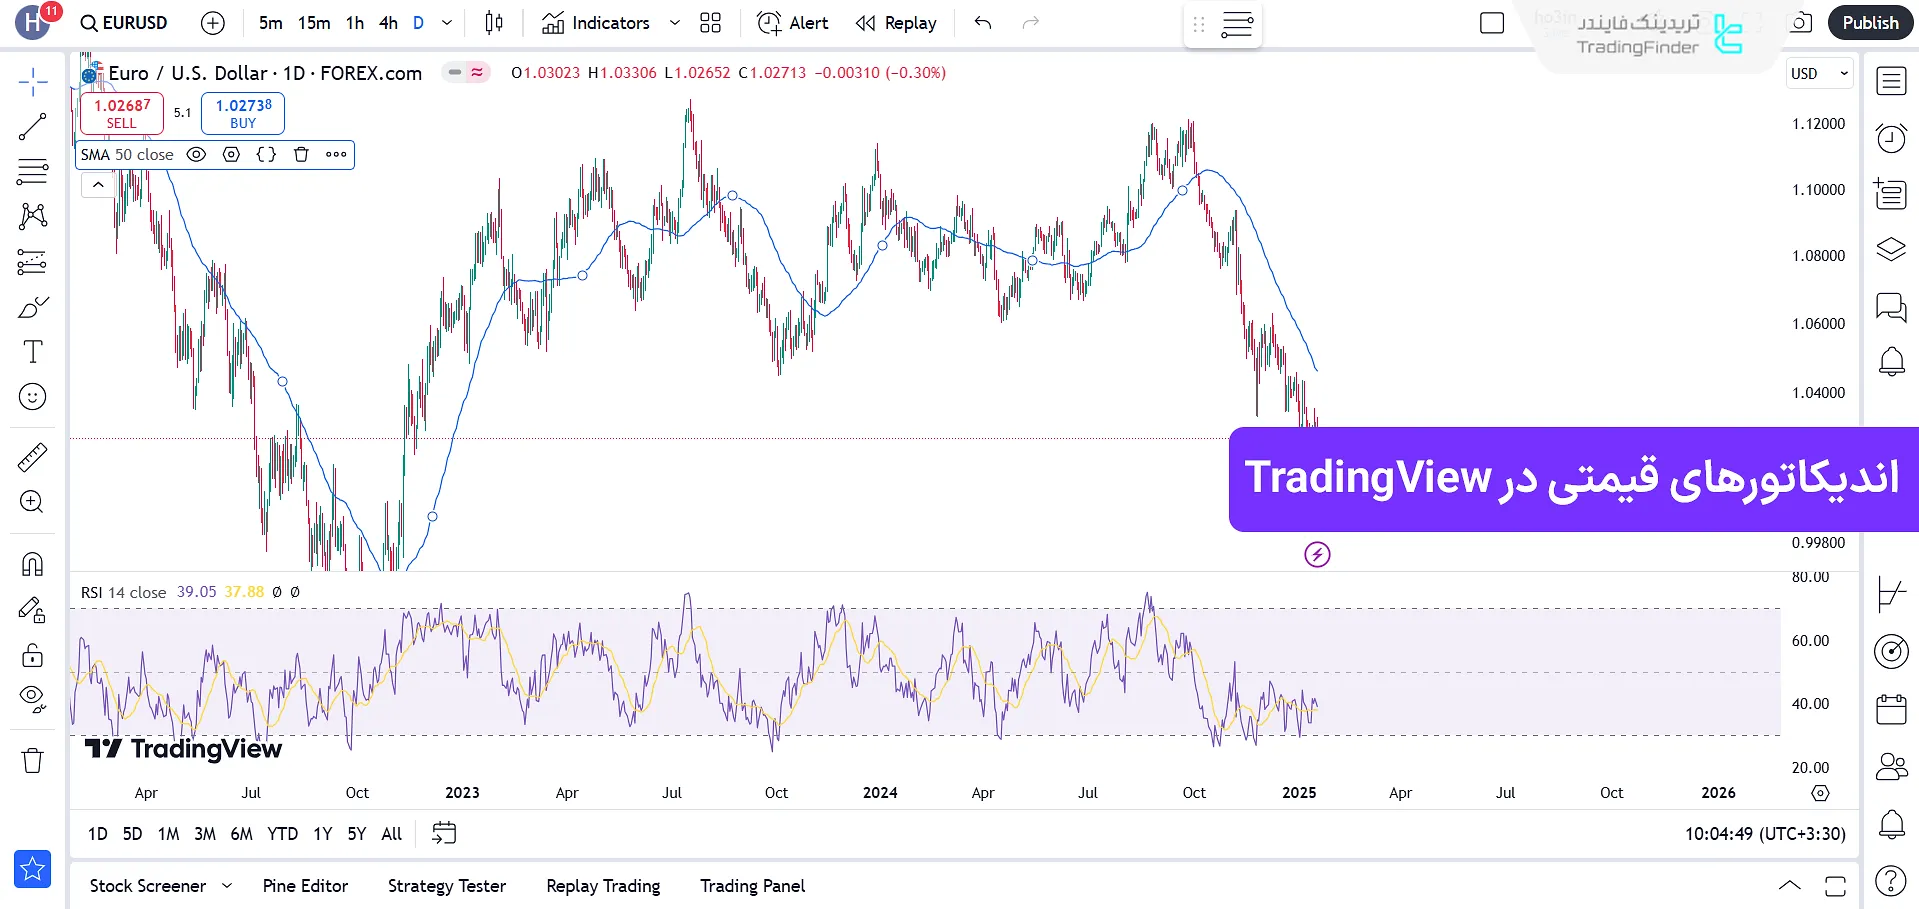This screenshot has height=909, width=1919.
Task: Collapse the indicator legend chevron
Action: [x=98, y=185]
